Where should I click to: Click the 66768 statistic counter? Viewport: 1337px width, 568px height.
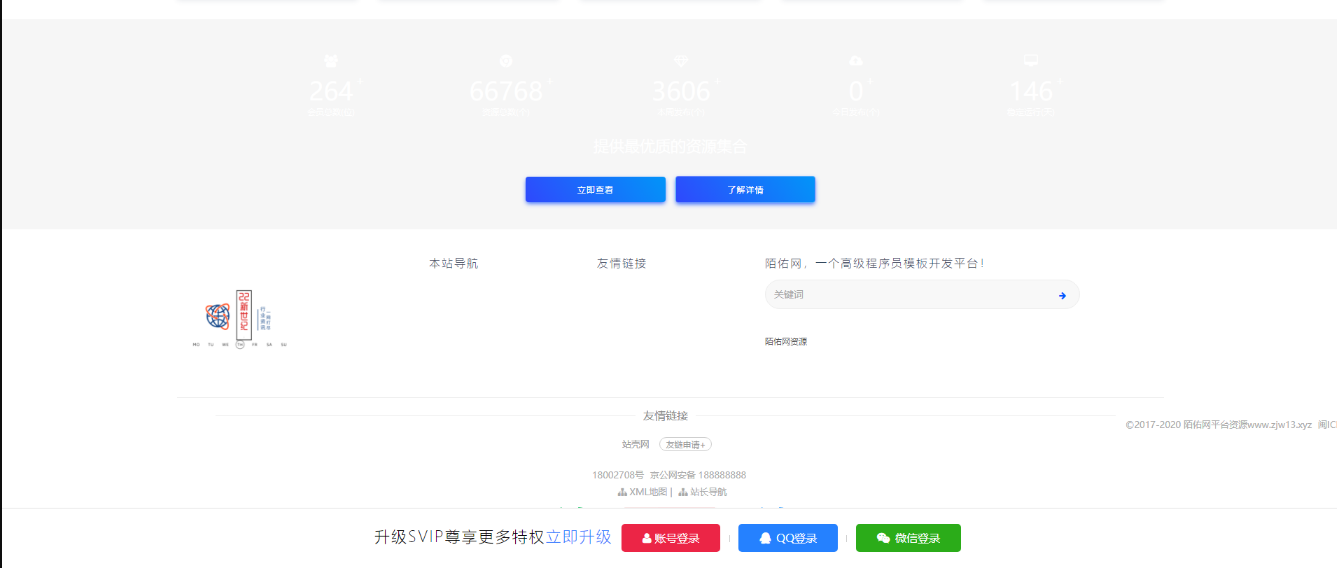[506, 91]
